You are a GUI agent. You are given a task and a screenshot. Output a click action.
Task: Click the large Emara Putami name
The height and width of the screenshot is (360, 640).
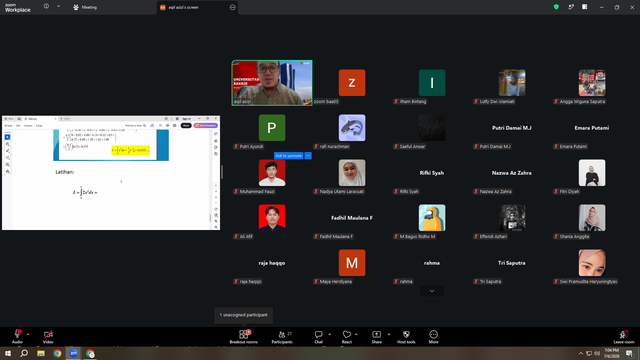[x=591, y=128]
